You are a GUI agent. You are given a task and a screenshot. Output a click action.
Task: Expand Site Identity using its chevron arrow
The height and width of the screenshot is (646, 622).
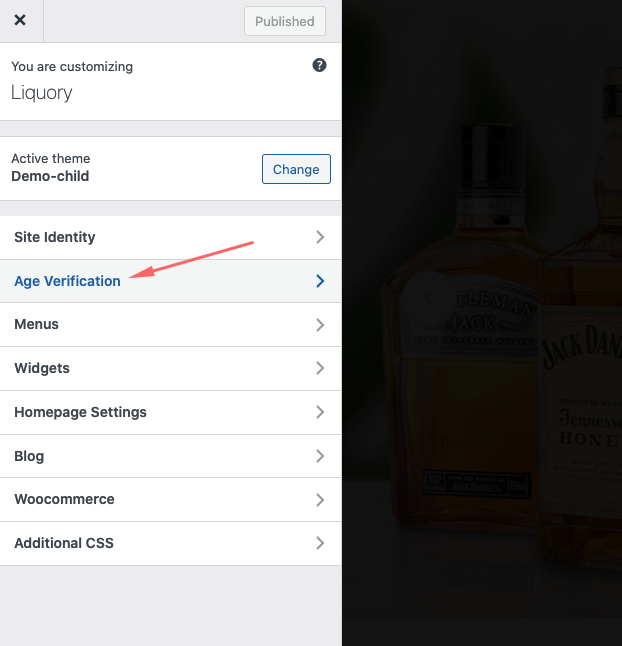320,237
